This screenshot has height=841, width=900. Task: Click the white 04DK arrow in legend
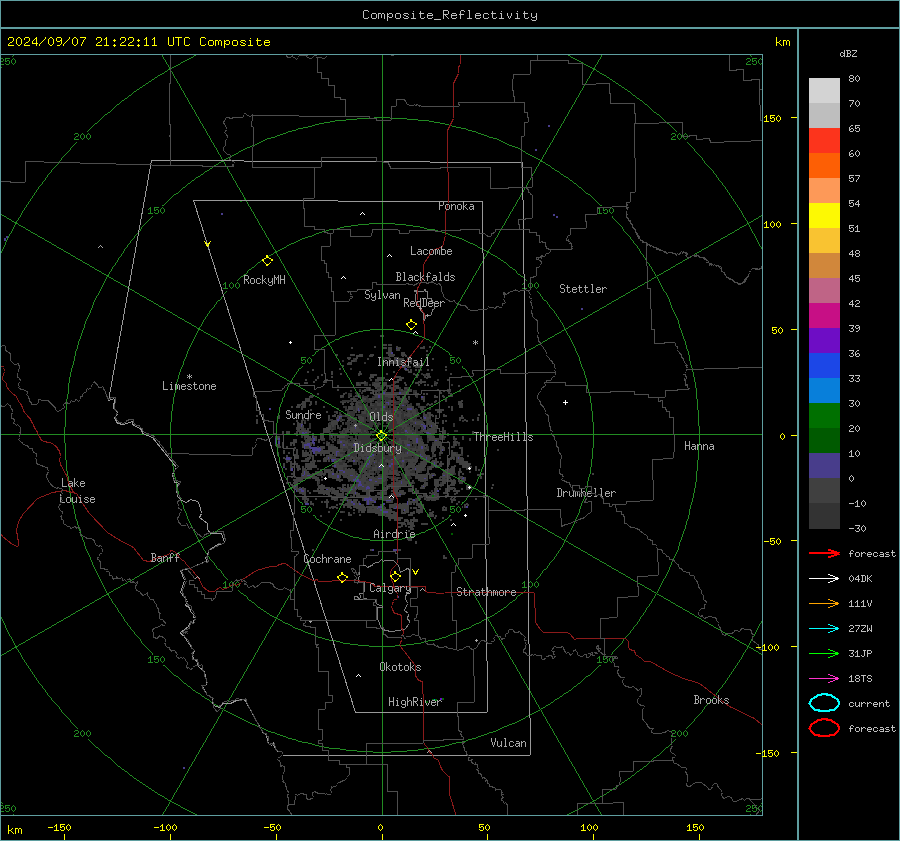[824, 579]
